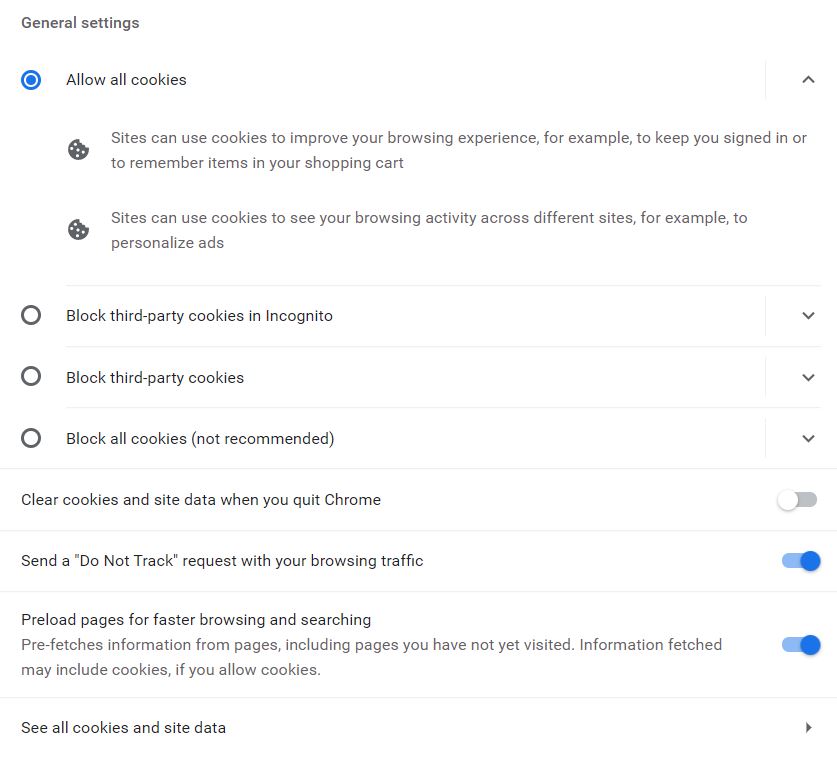Click the Send a Do Not Track label

pos(222,561)
